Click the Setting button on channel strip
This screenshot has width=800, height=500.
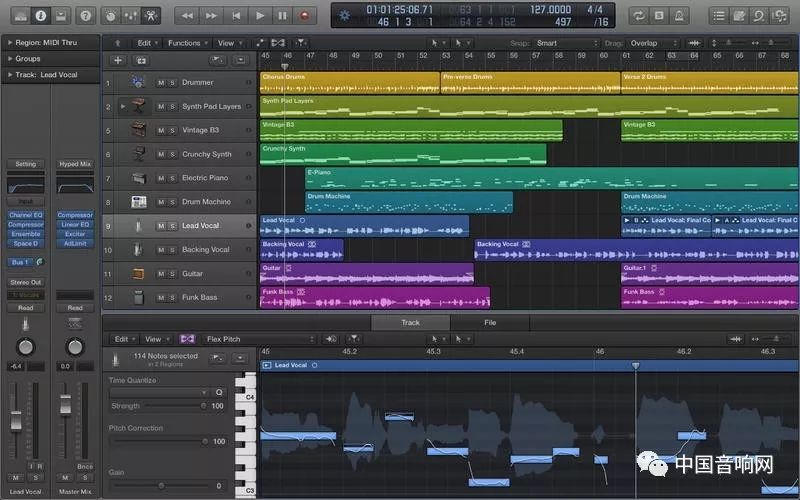[x=25, y=164]
